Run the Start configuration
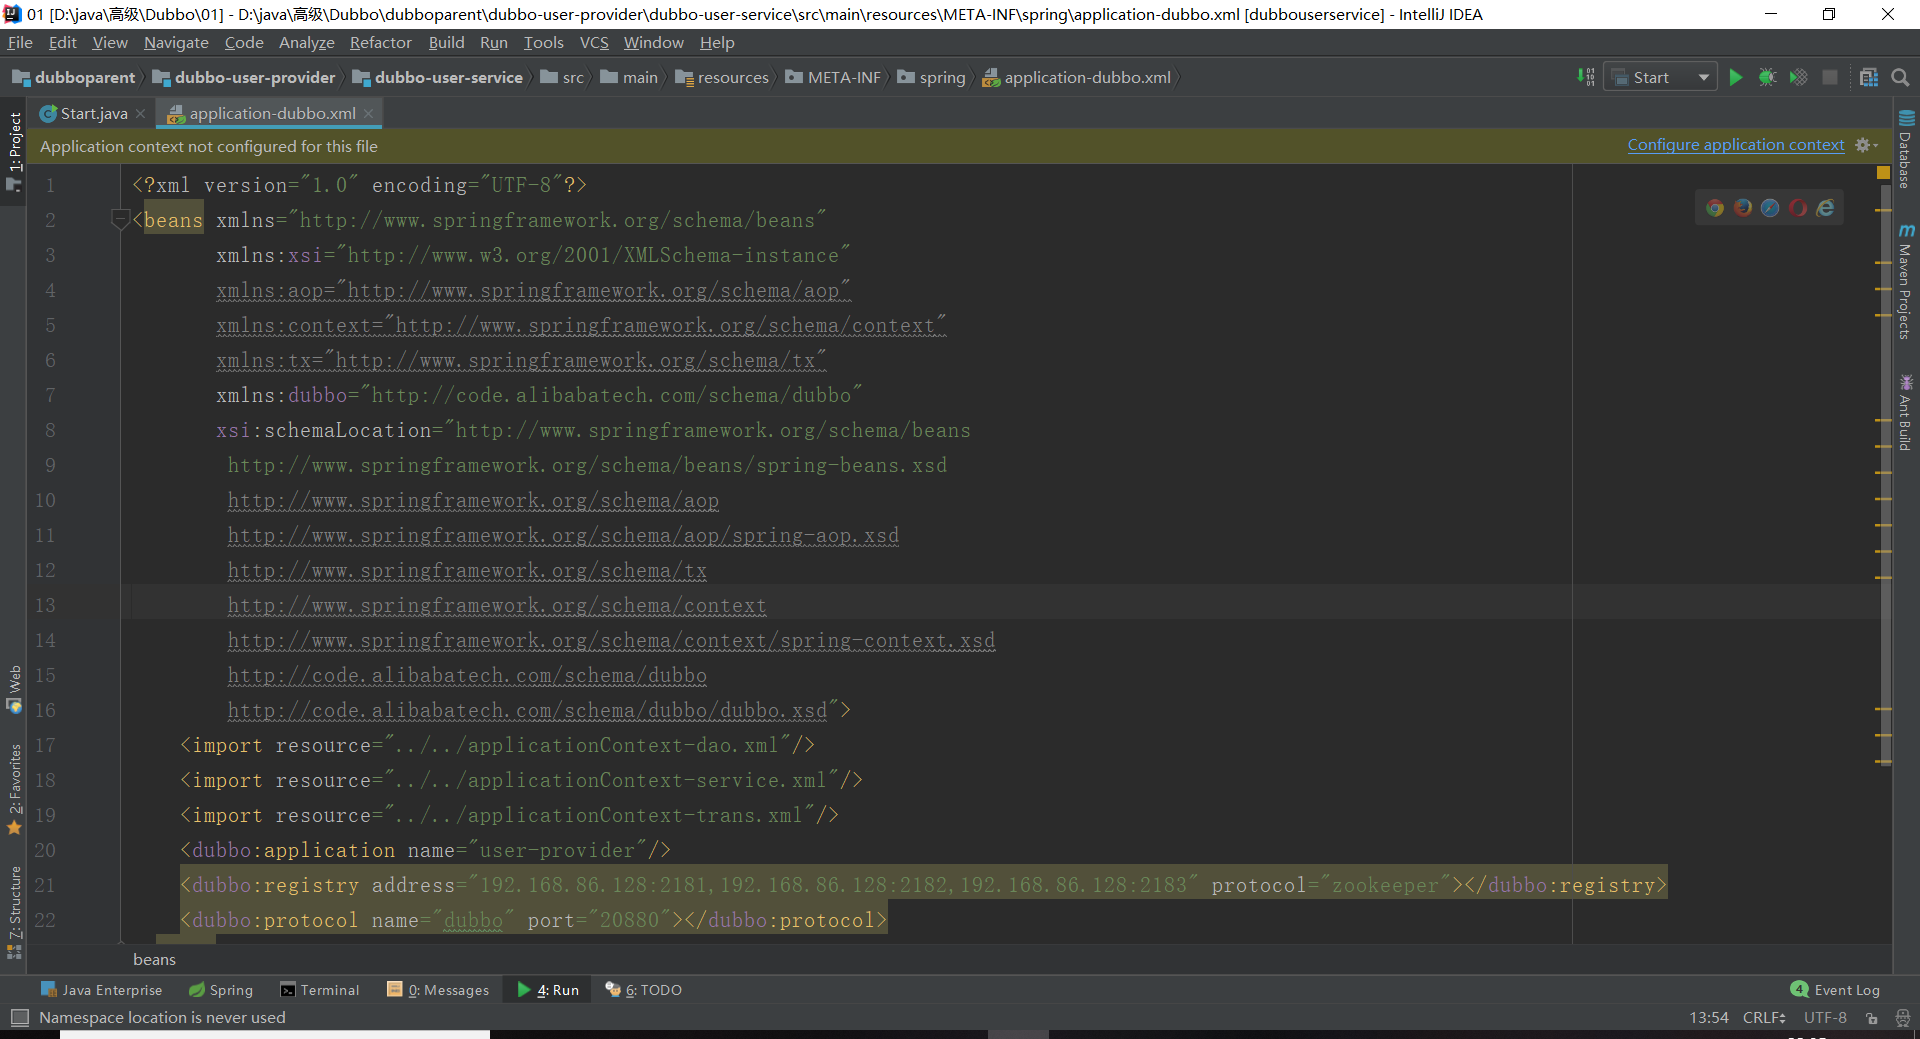 (1736, 78)
